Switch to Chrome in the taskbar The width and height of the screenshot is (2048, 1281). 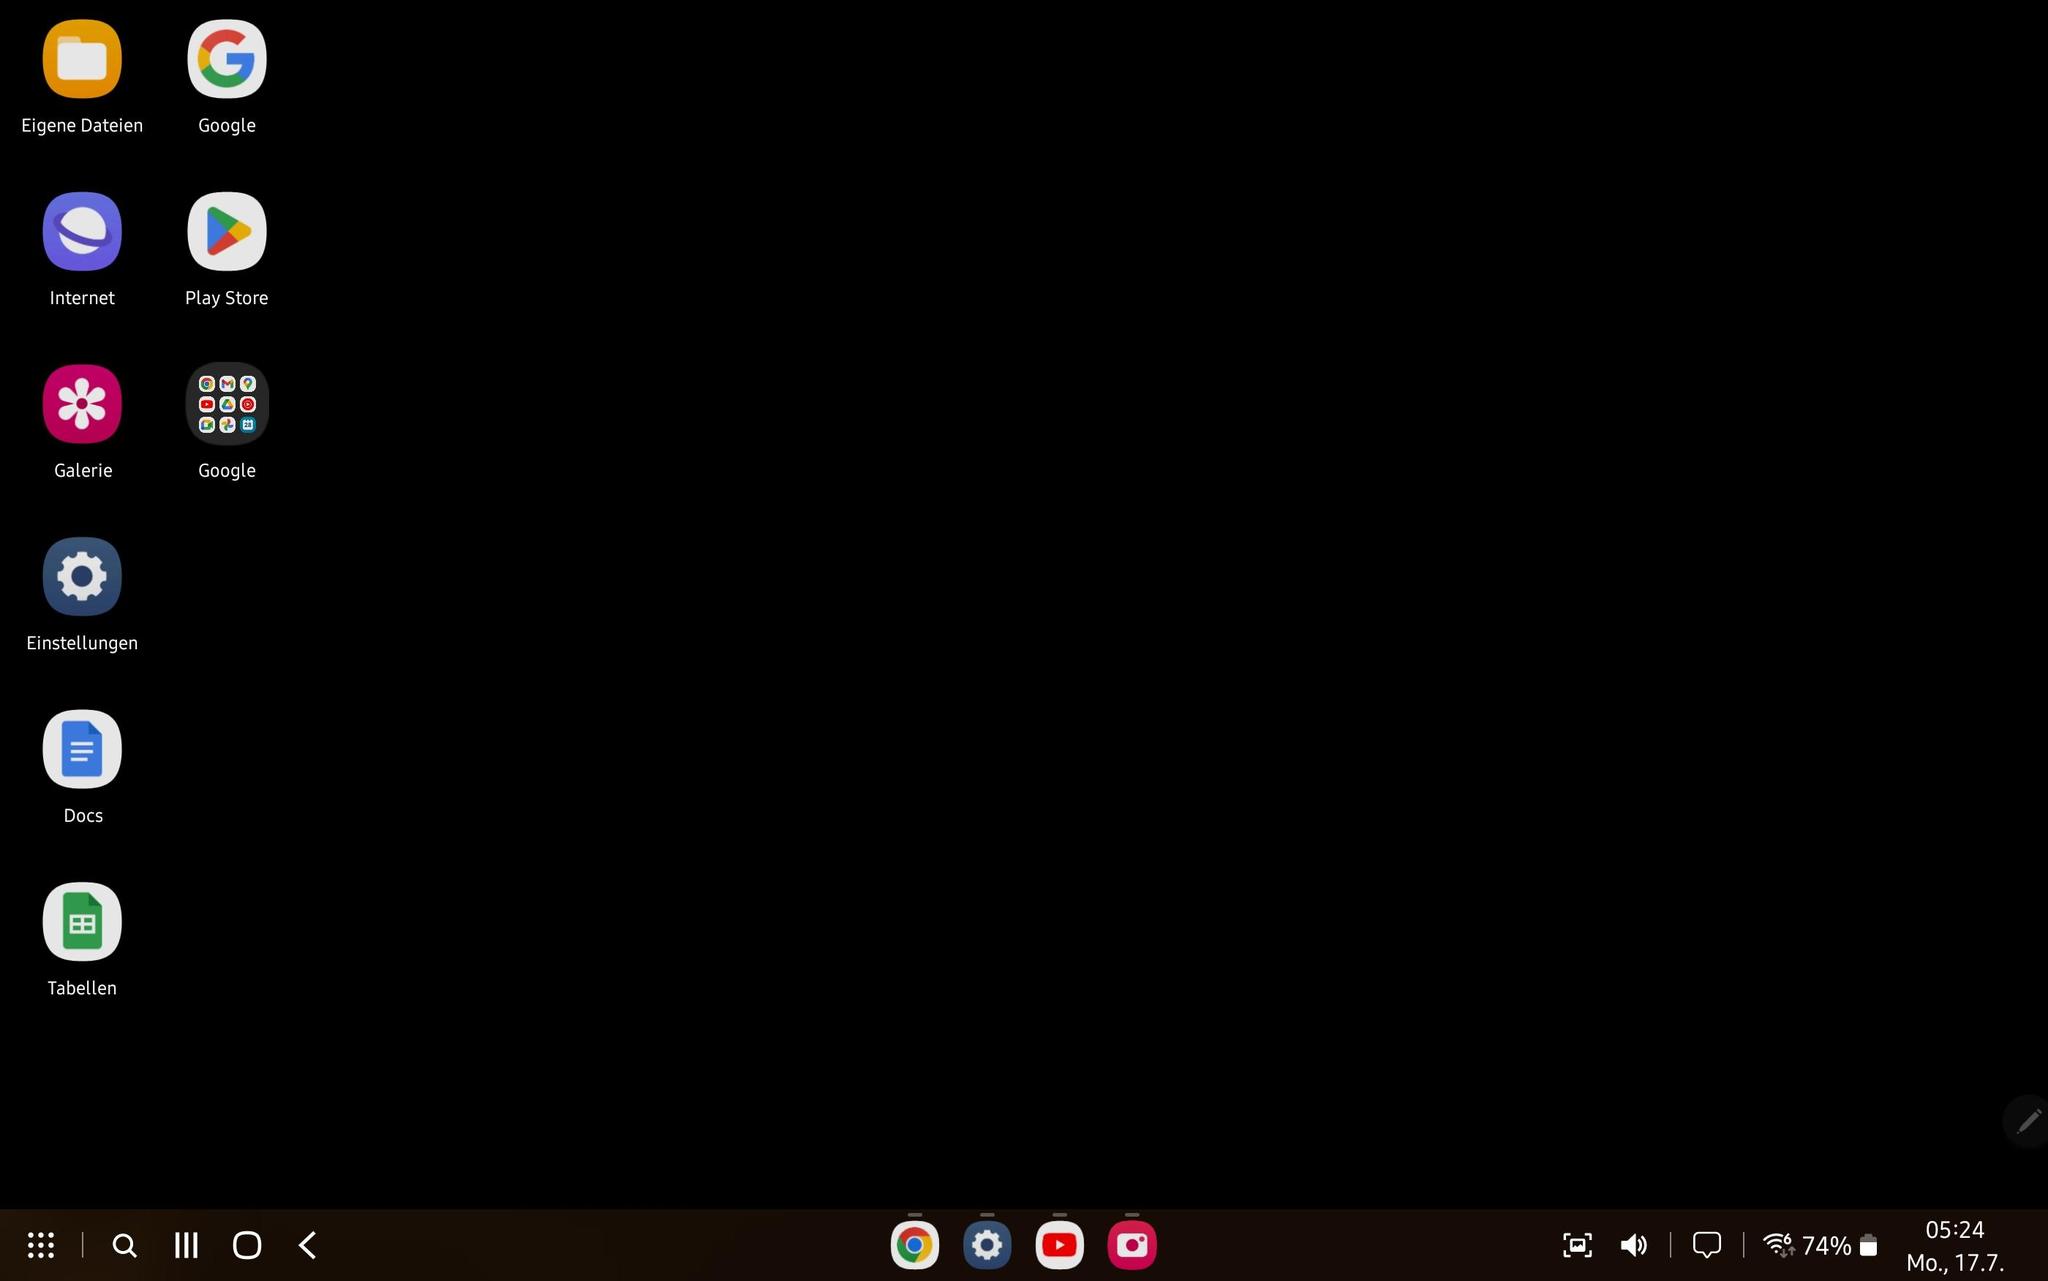point(915,1245)
